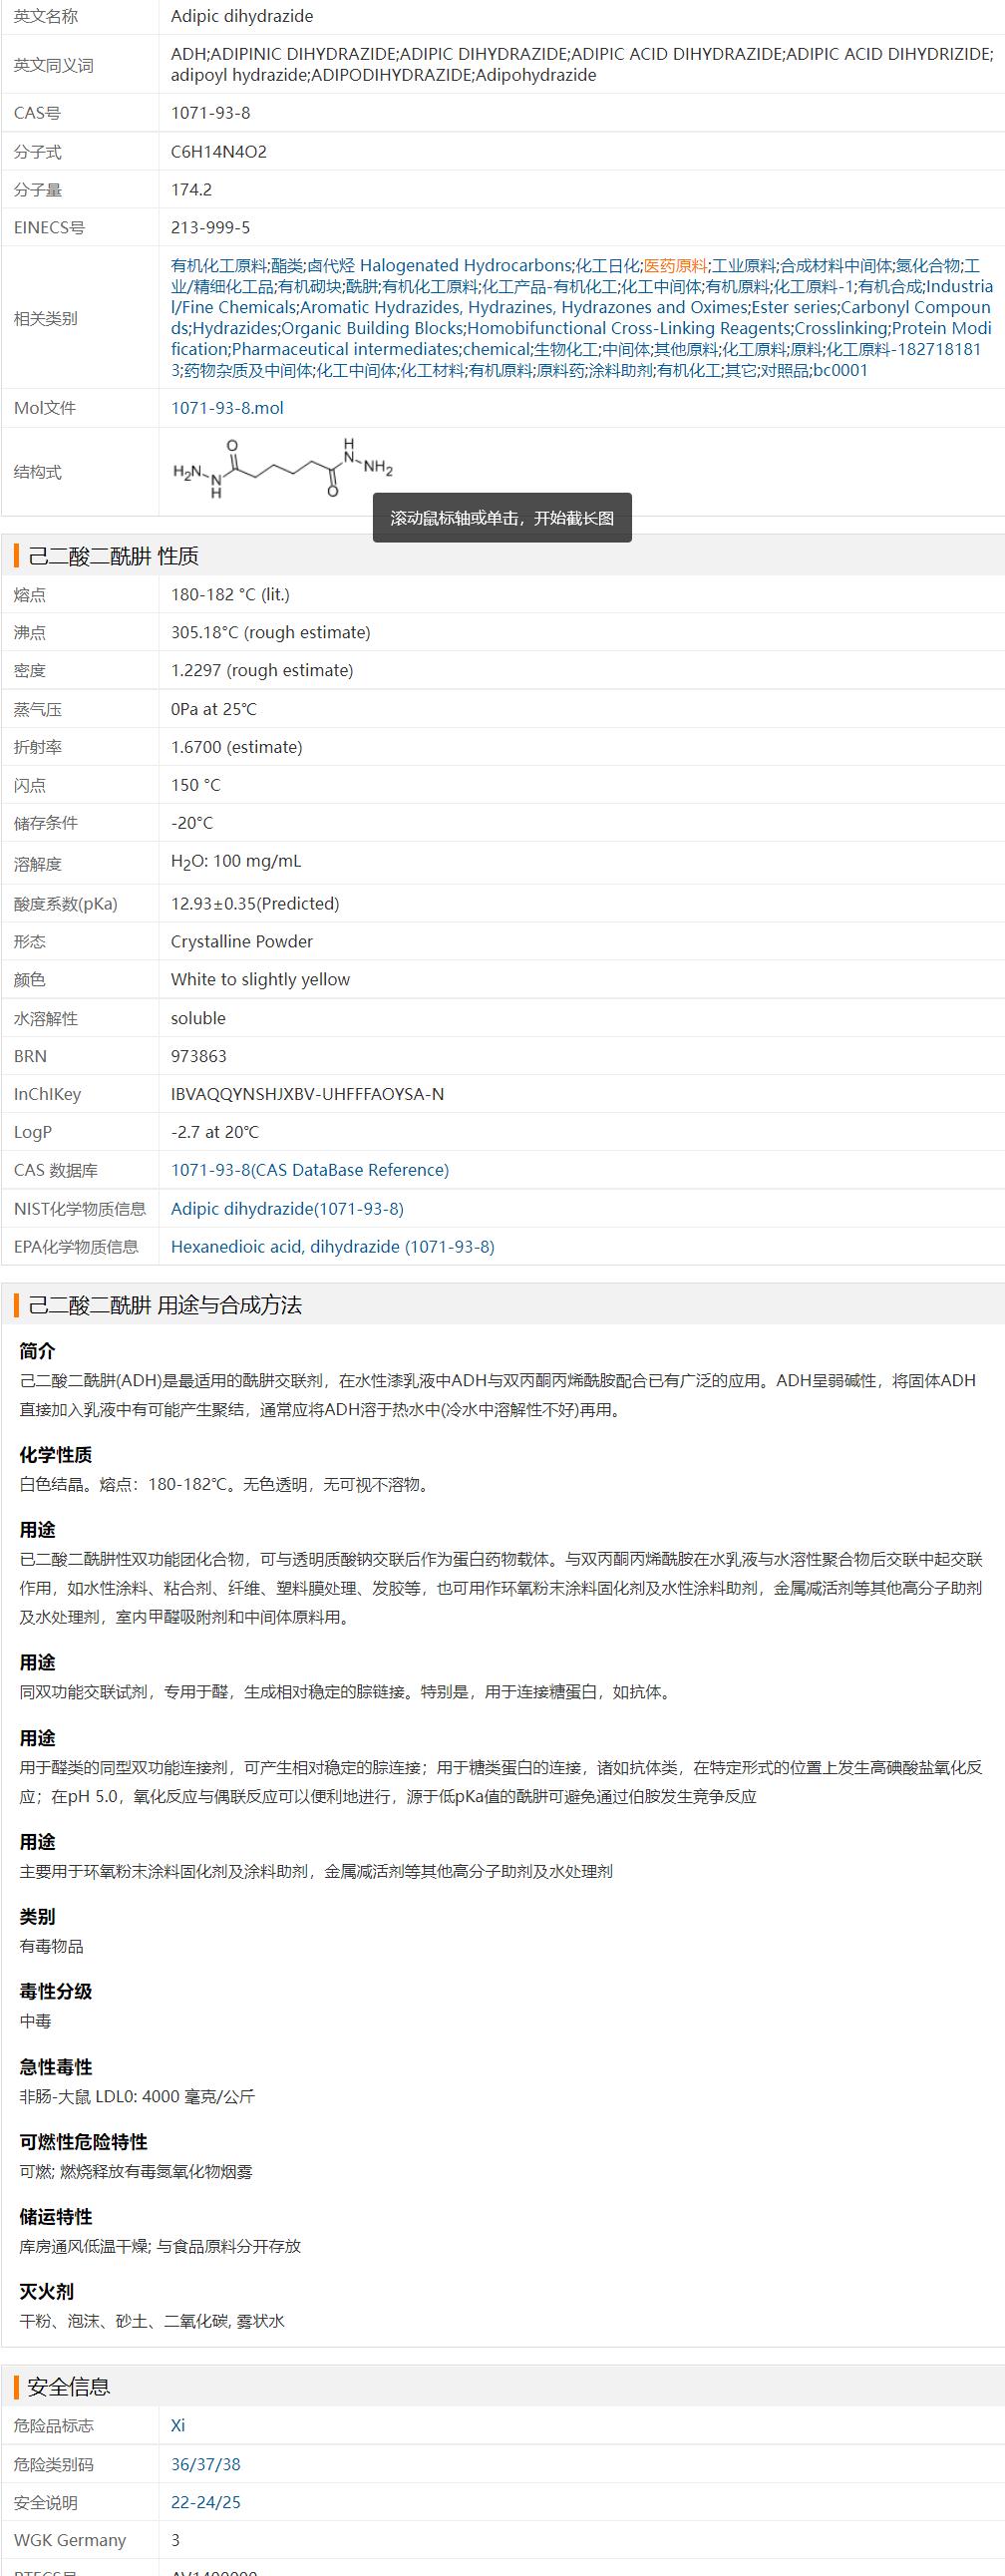Open risk code 36/37/38 link

(x=205, y=2464)
